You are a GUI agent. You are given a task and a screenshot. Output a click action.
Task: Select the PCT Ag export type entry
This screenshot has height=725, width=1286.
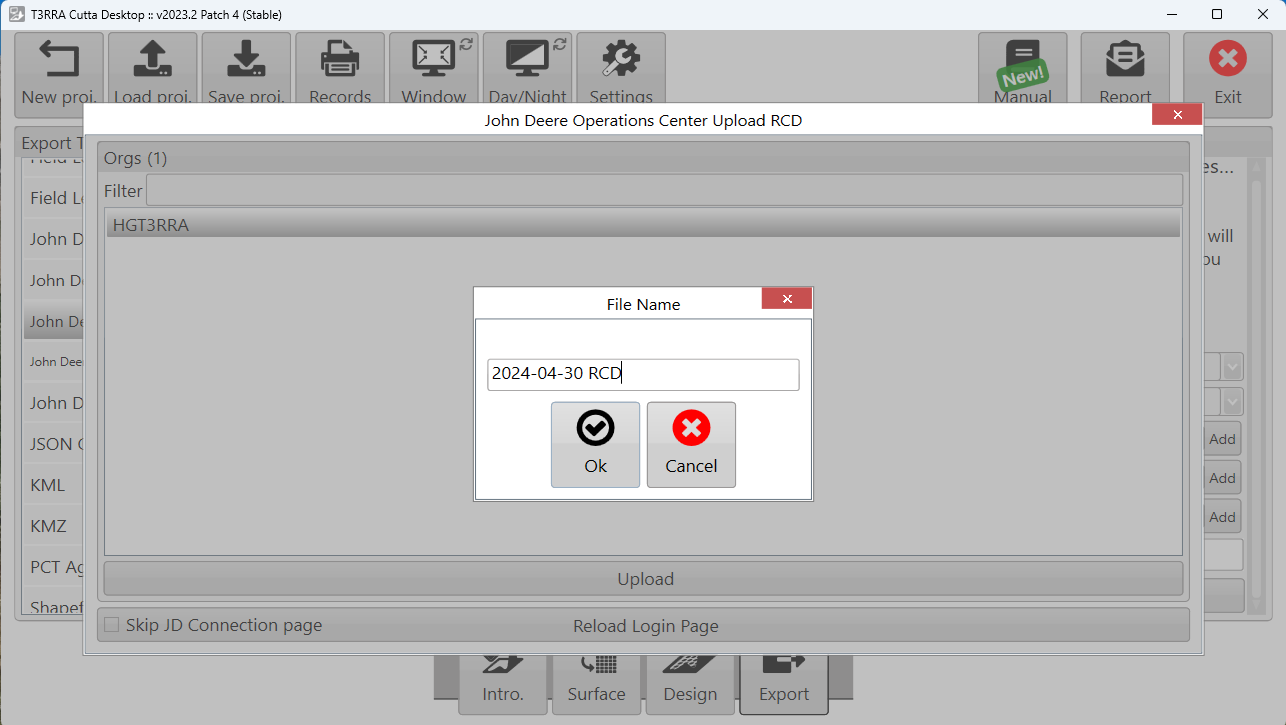click(x=53, y=567)
